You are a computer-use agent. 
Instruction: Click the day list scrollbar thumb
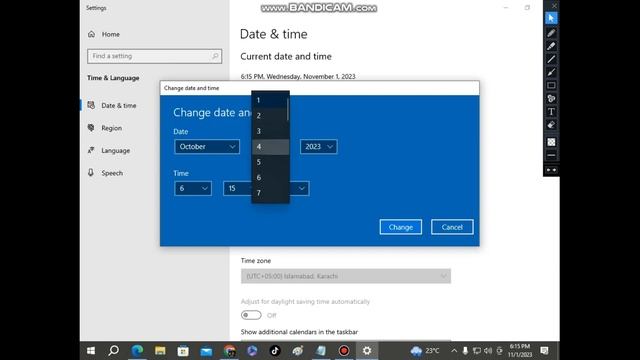click(288, 109)
